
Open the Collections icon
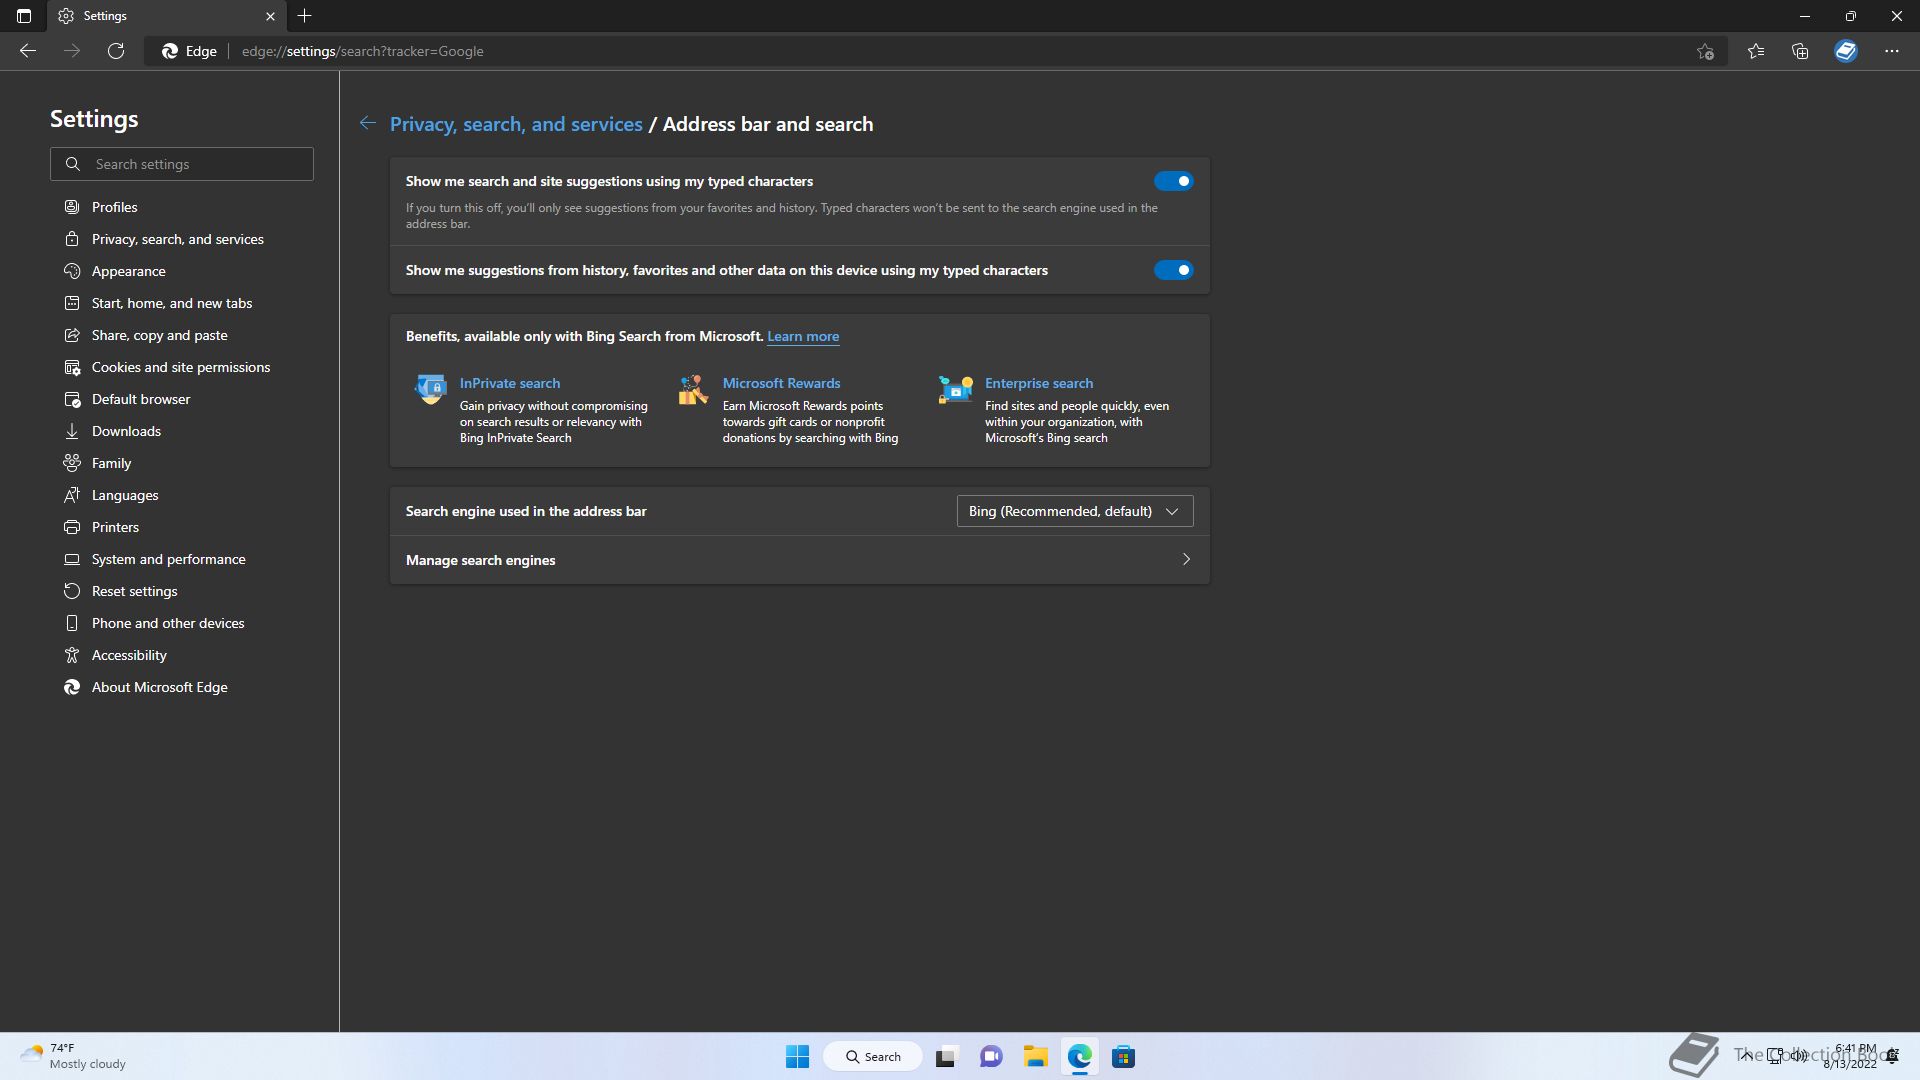point(1800,51)
